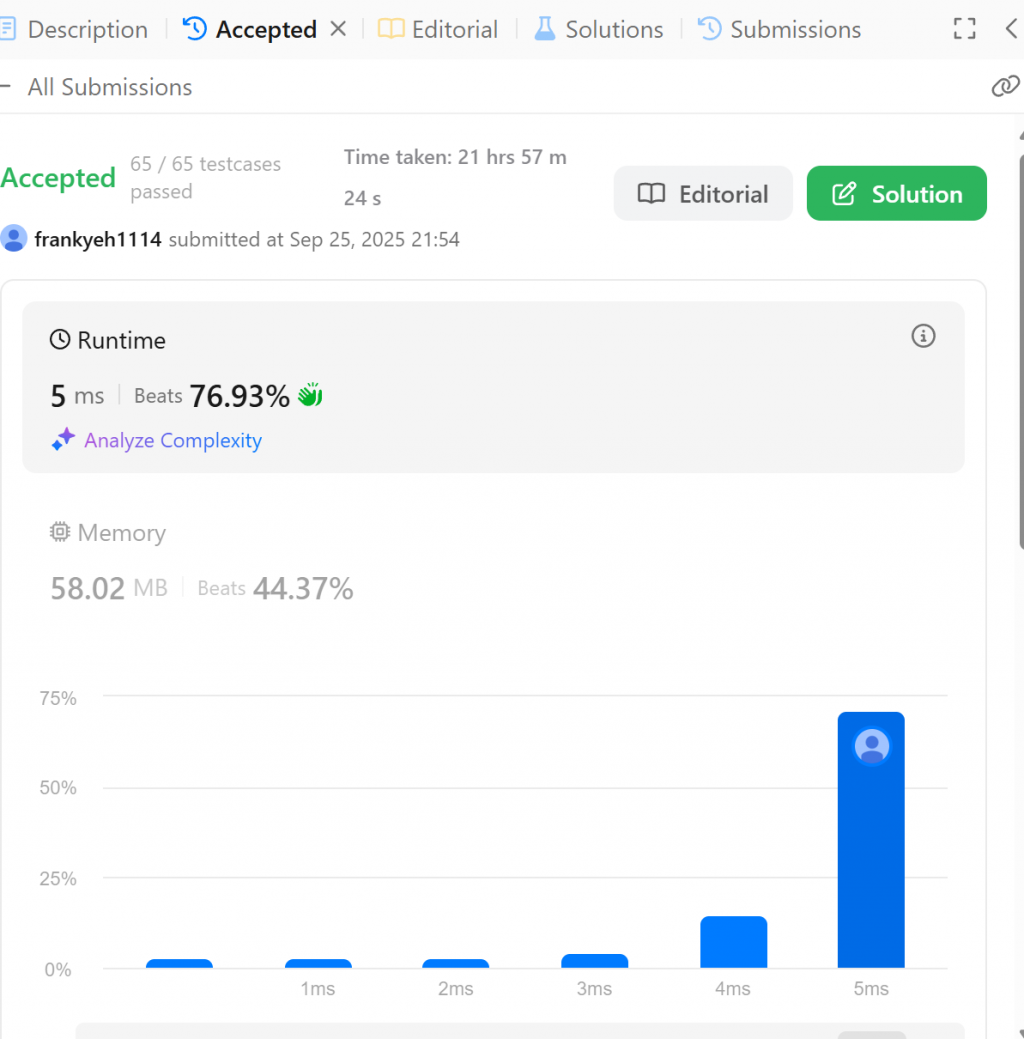Toggle fullscreen panel icon

click(964, 29)
